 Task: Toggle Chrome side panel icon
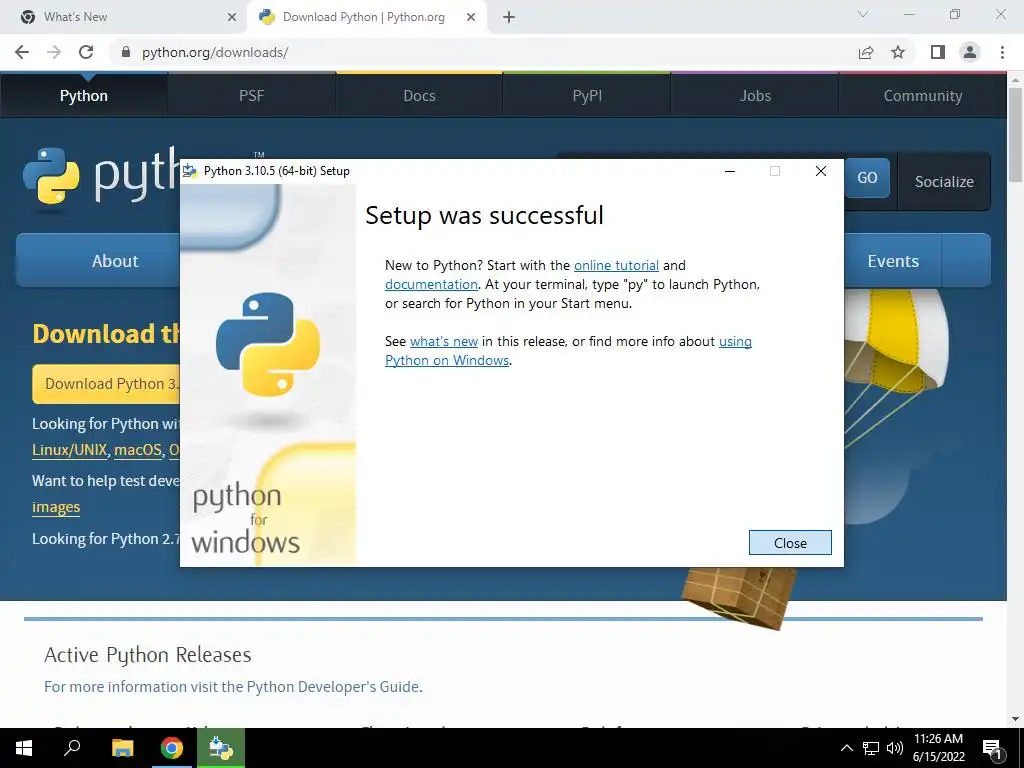tap(938, 52)
